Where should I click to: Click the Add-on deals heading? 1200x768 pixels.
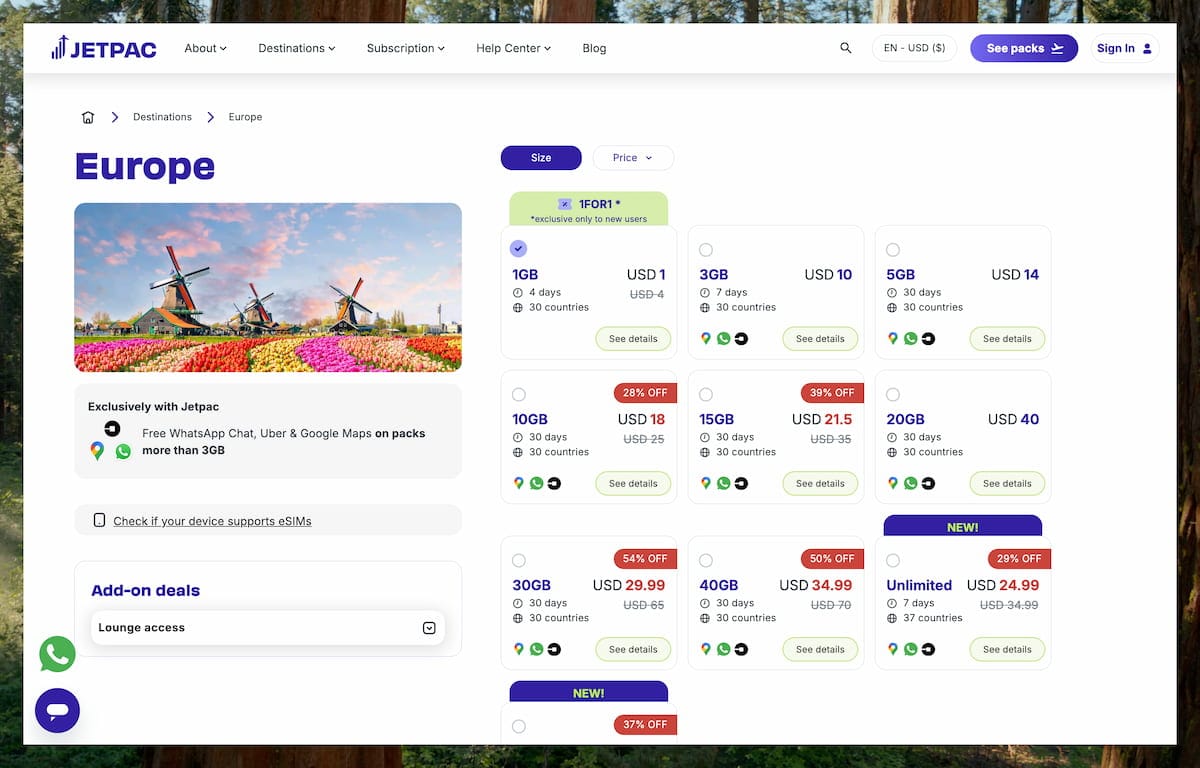click(145, 590)
